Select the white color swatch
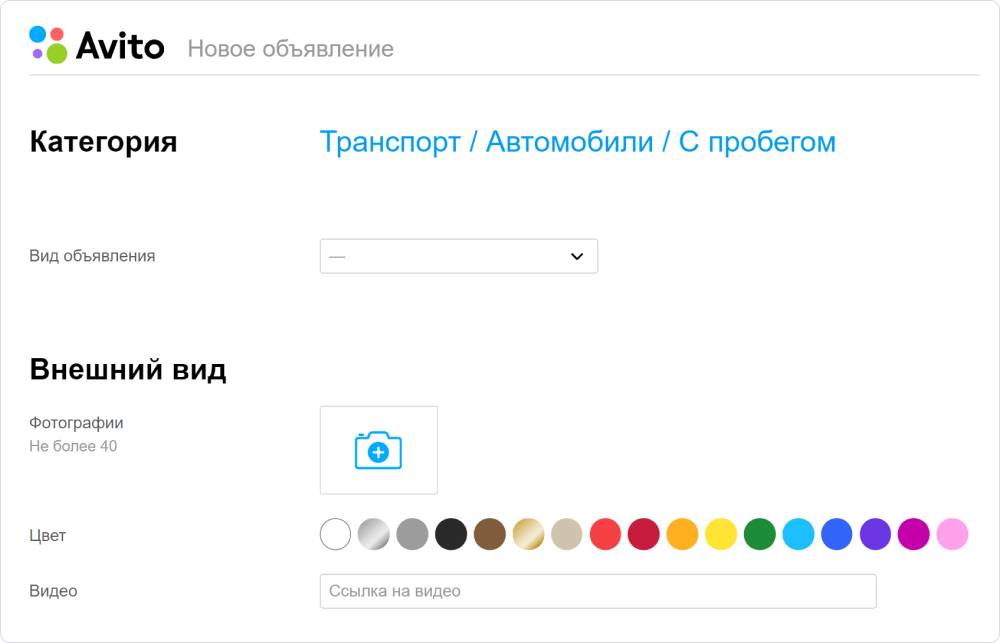The image size is (1000, 643). (x=335, y=534)
